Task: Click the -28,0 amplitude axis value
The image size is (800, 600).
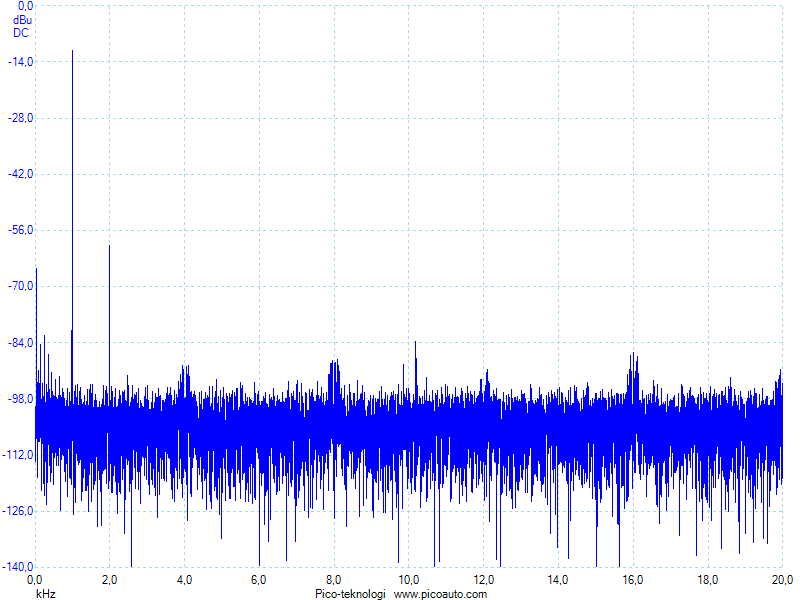Action: point(20,118)
